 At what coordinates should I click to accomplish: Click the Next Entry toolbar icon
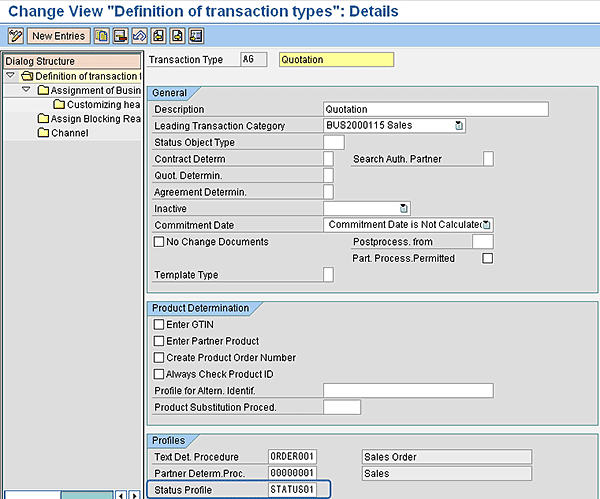coord(176,36)
